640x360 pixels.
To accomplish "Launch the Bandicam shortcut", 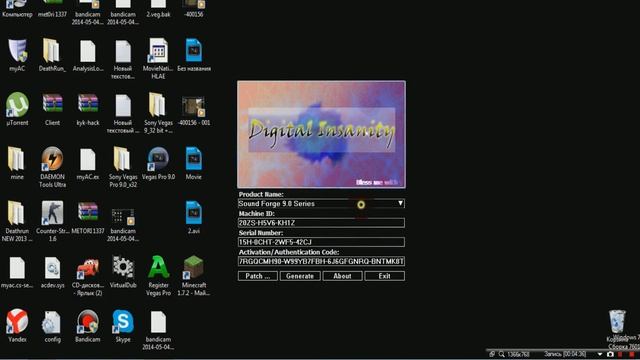I will pos(87,322).
